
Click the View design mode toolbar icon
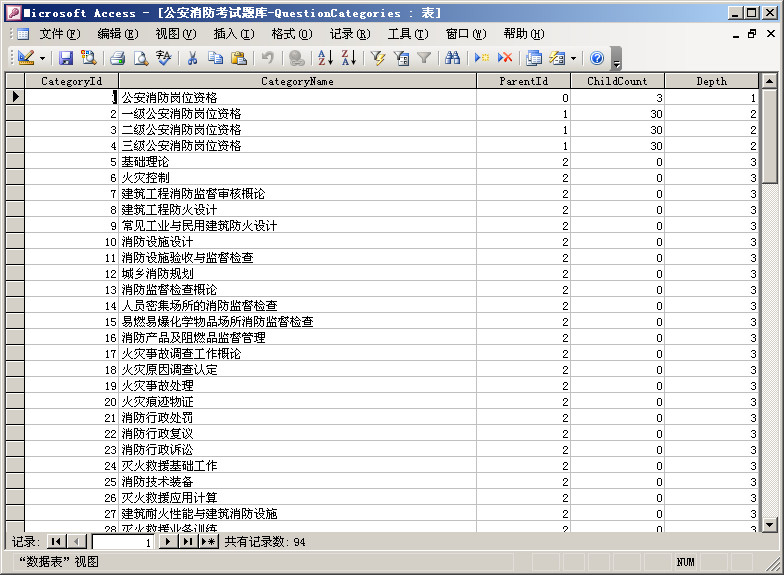26,58
